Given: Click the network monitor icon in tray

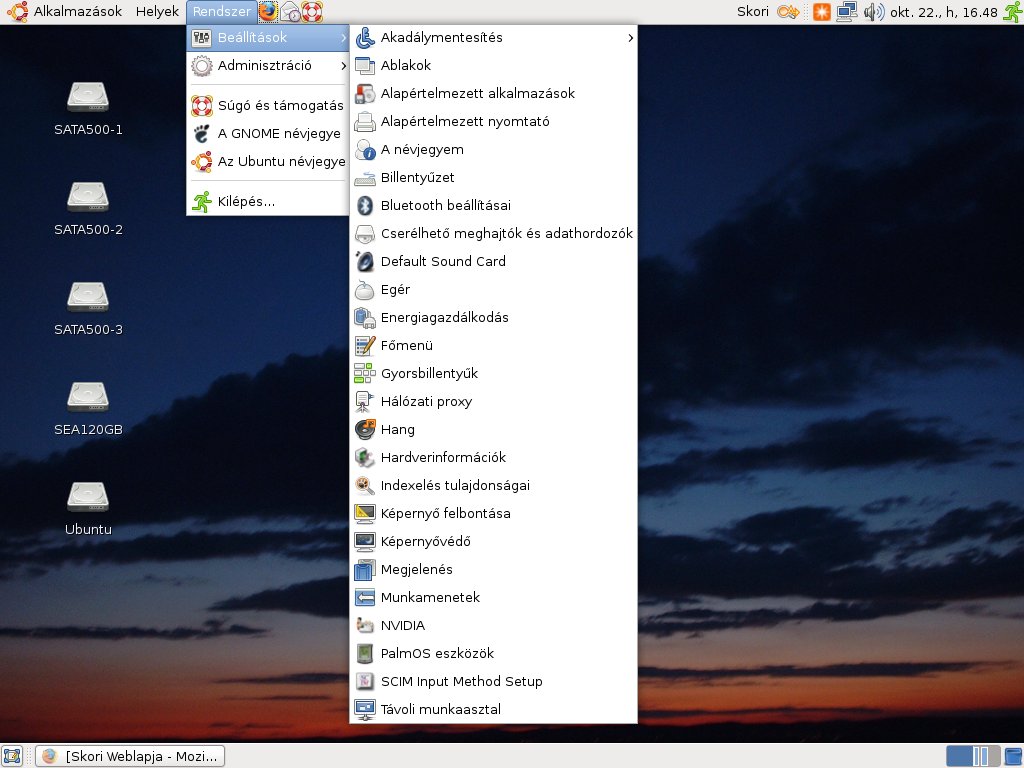Looking at the screenshot, I should point(847,12).
